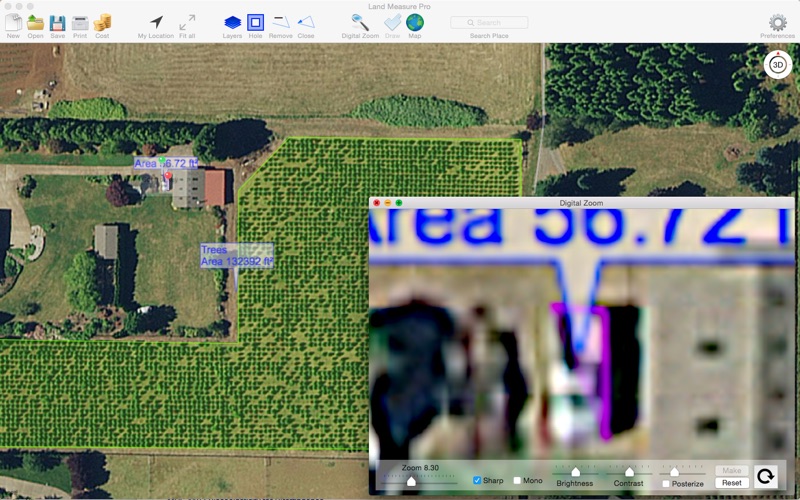800x500 pixels.
Task: Uncheck the Sharp checkbox
Action: [x=477, y=480]
